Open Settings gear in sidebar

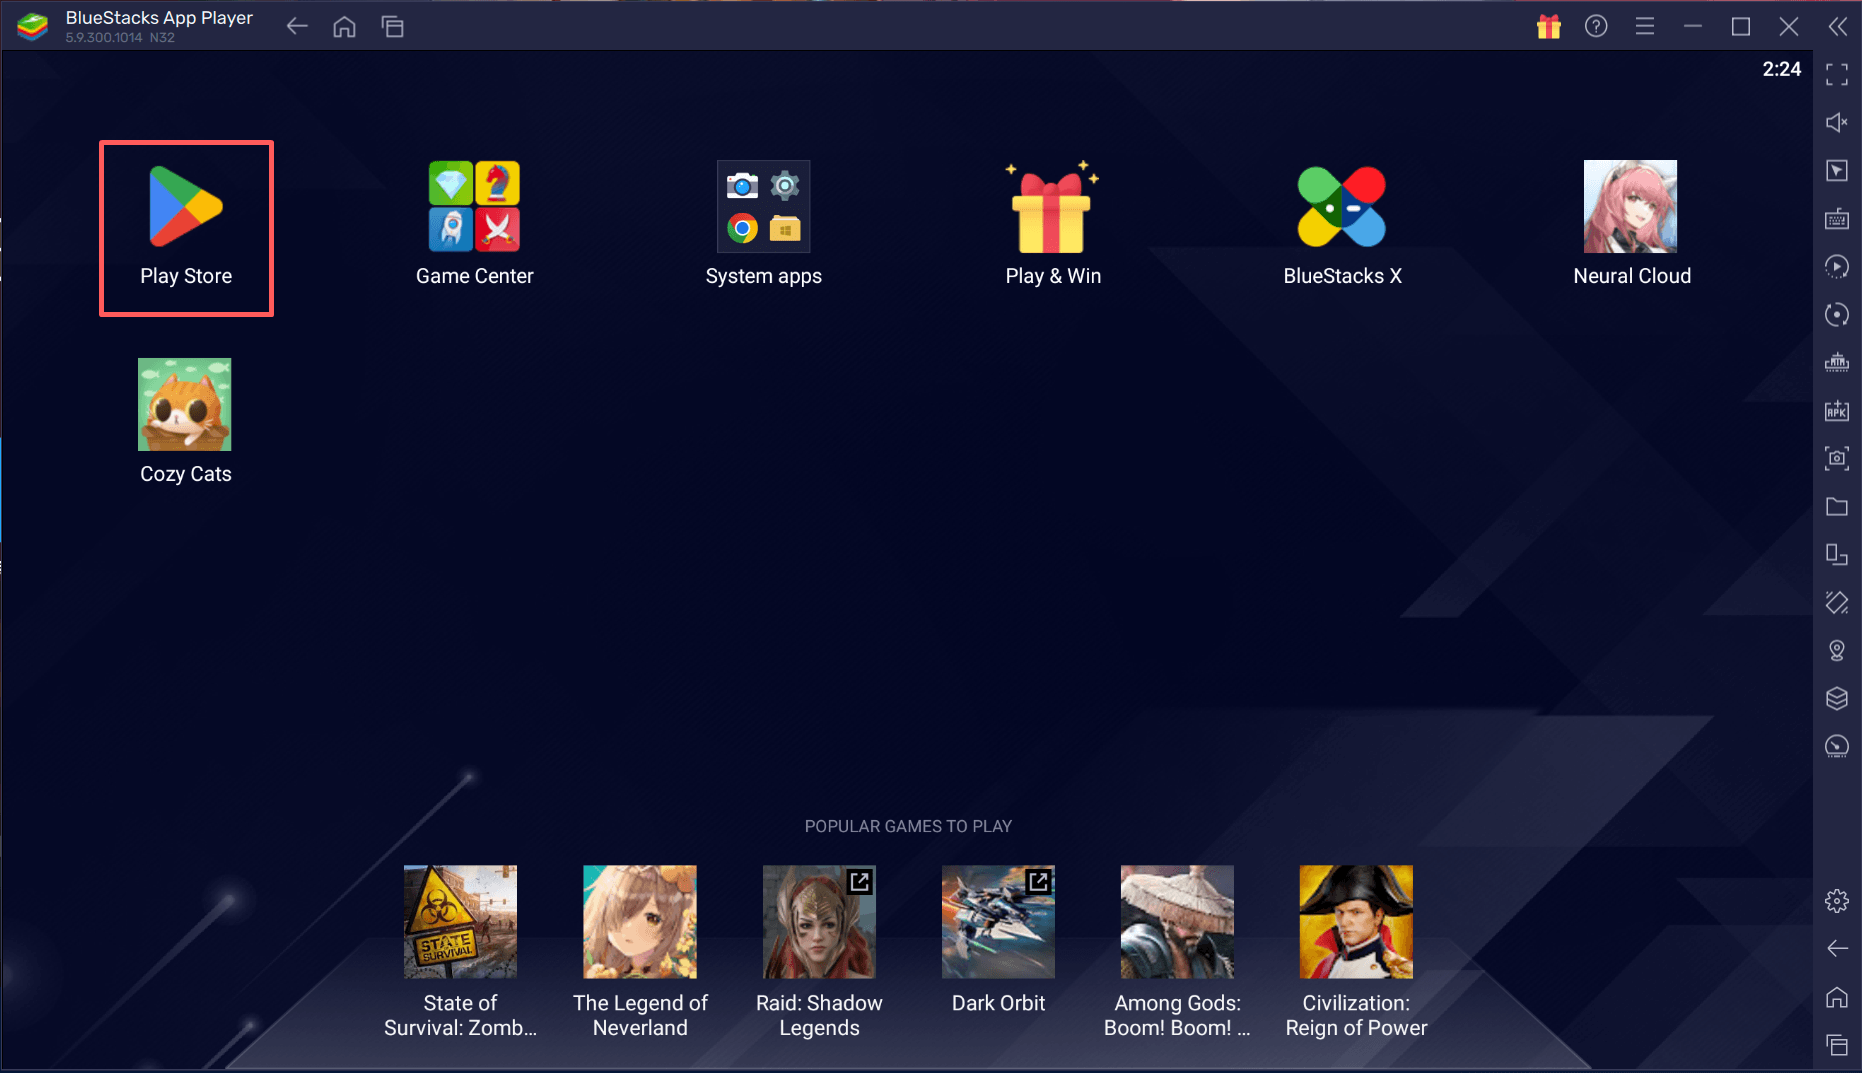tap(1837, 900)
